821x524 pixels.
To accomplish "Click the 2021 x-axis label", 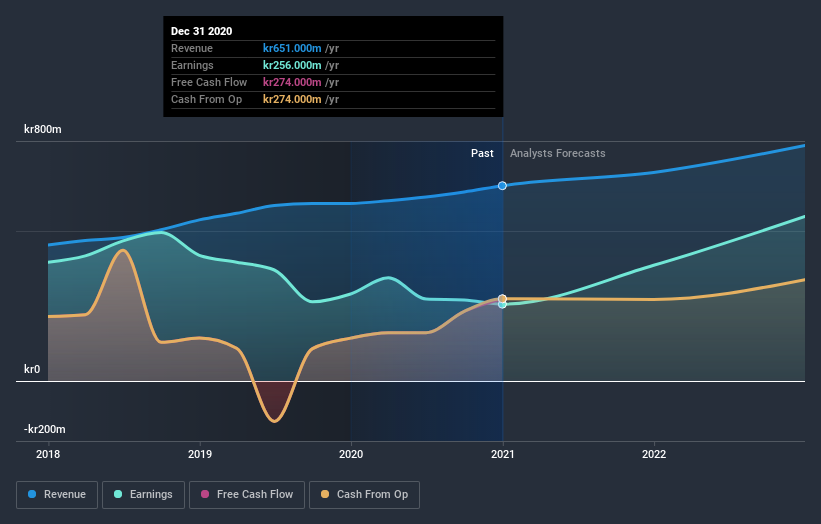I will pyautogui.click(x=503, y=454).
